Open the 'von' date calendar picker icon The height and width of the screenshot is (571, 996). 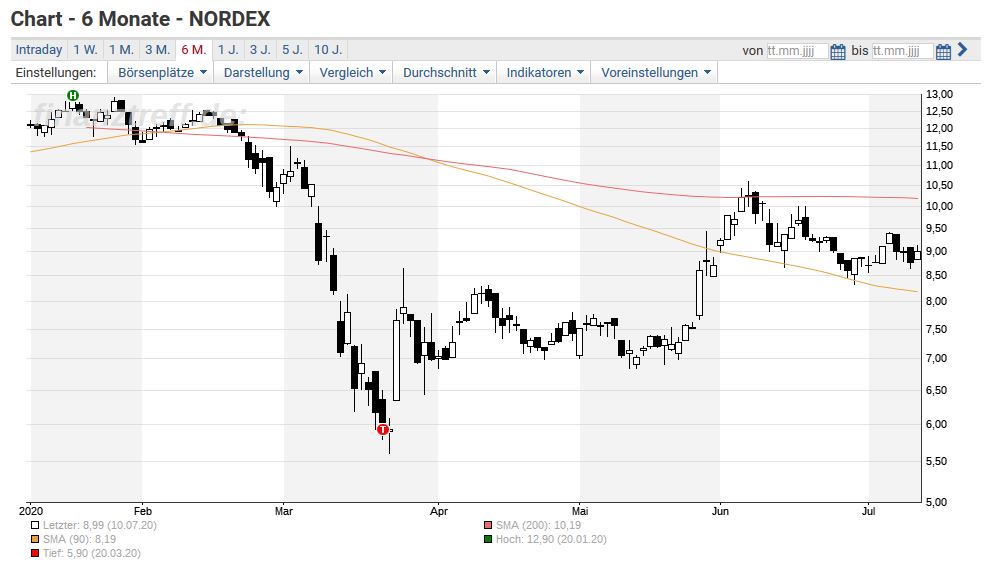(x=838, y=51)
